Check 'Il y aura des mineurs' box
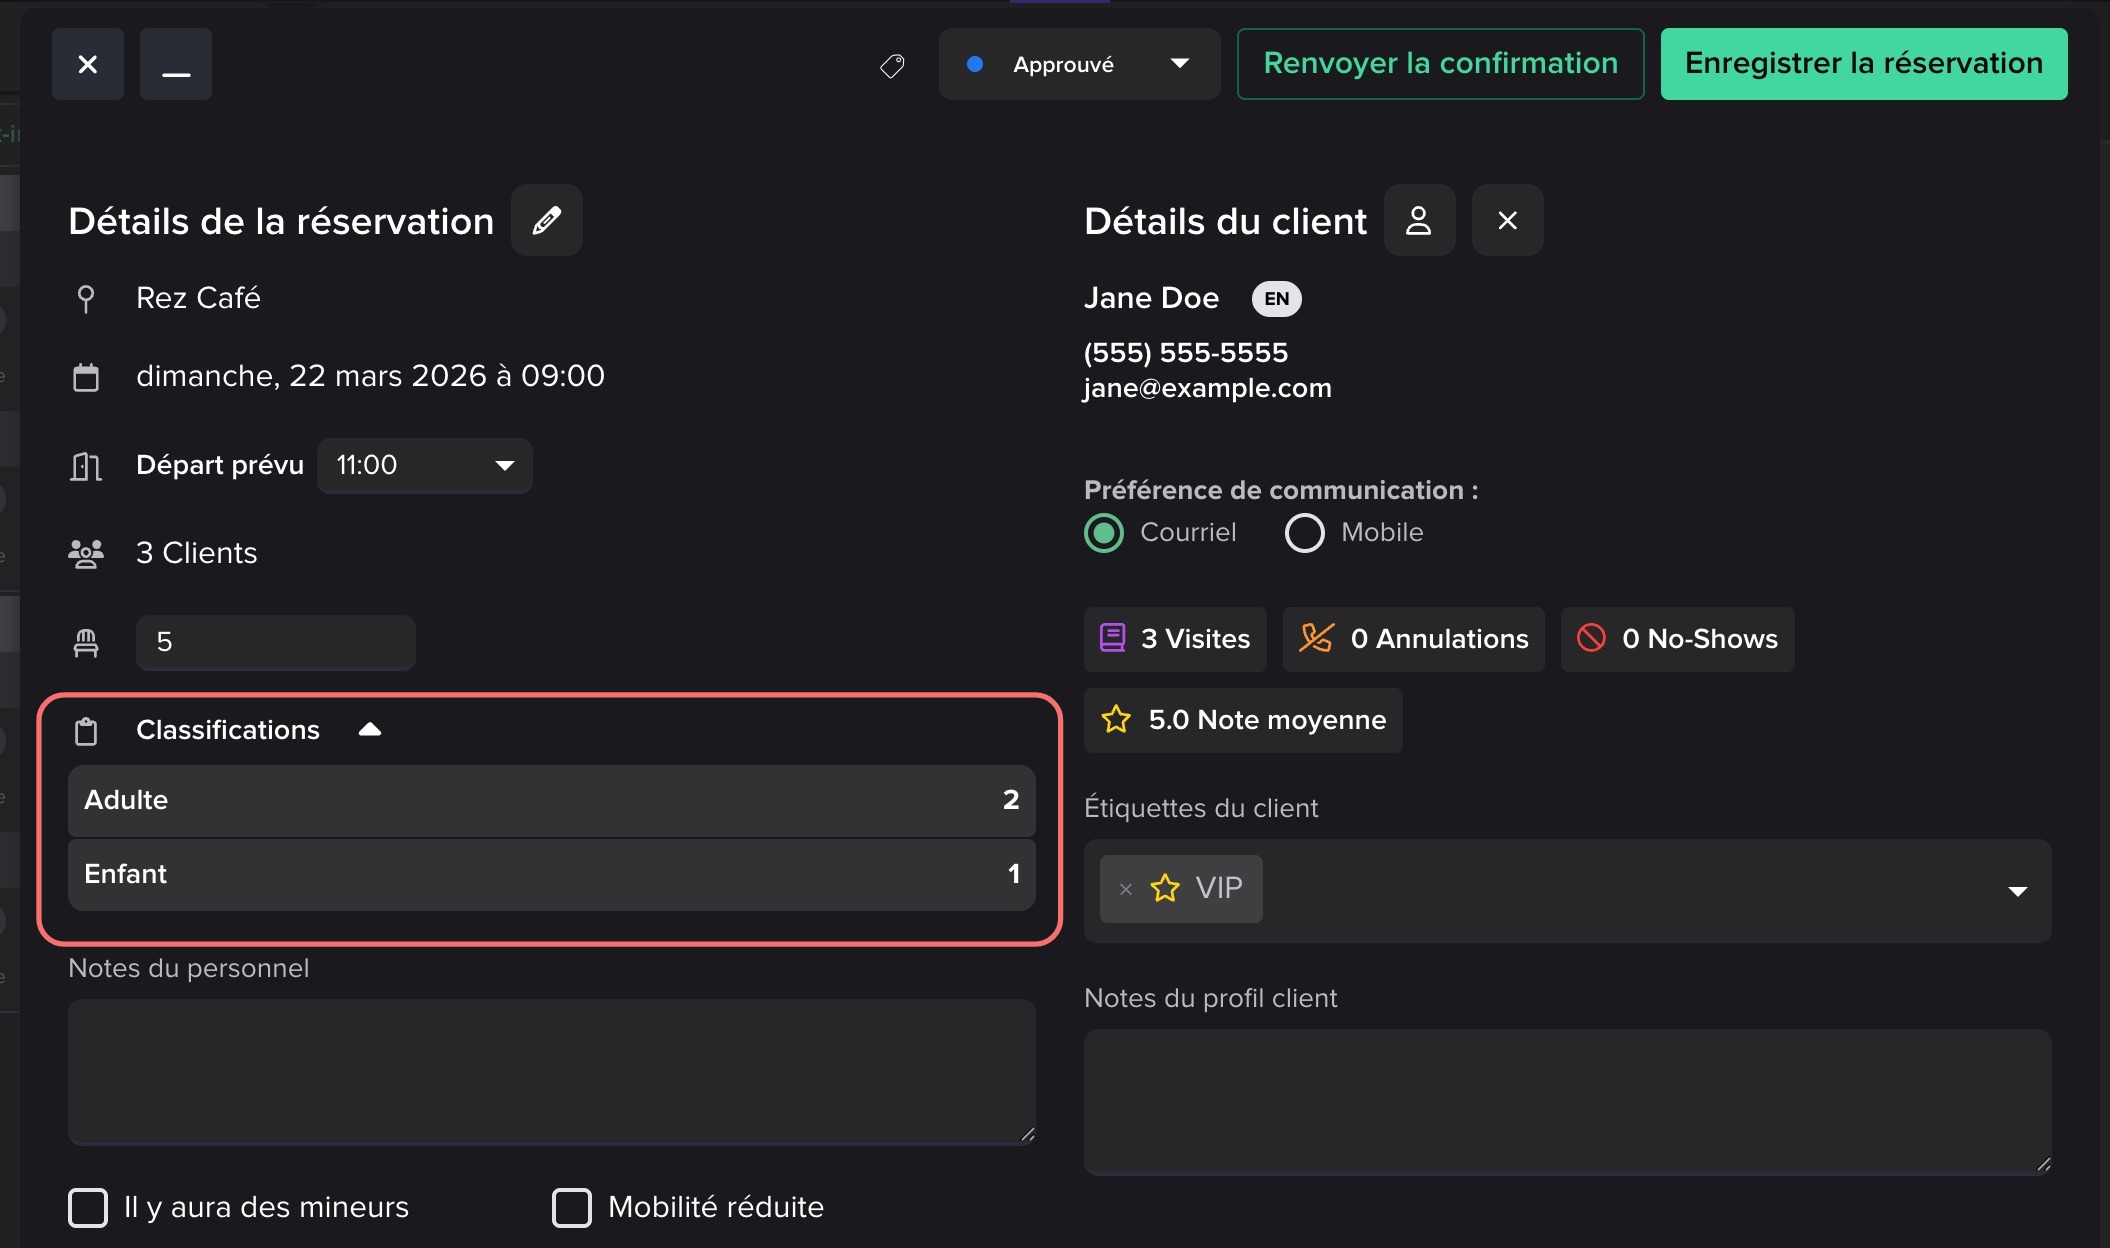Viewport: 2110px width, 1248px height. tap(88, 1207)
